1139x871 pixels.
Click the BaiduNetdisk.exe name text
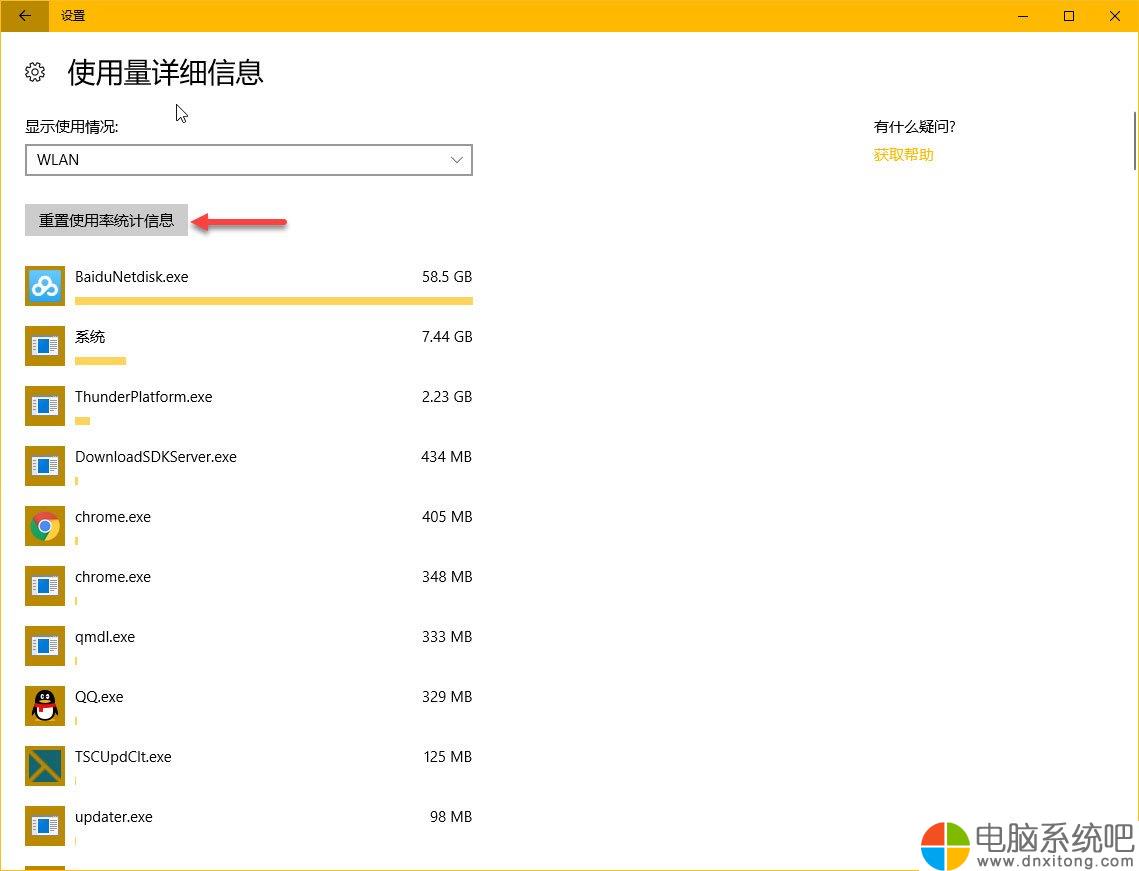[131, 277]
